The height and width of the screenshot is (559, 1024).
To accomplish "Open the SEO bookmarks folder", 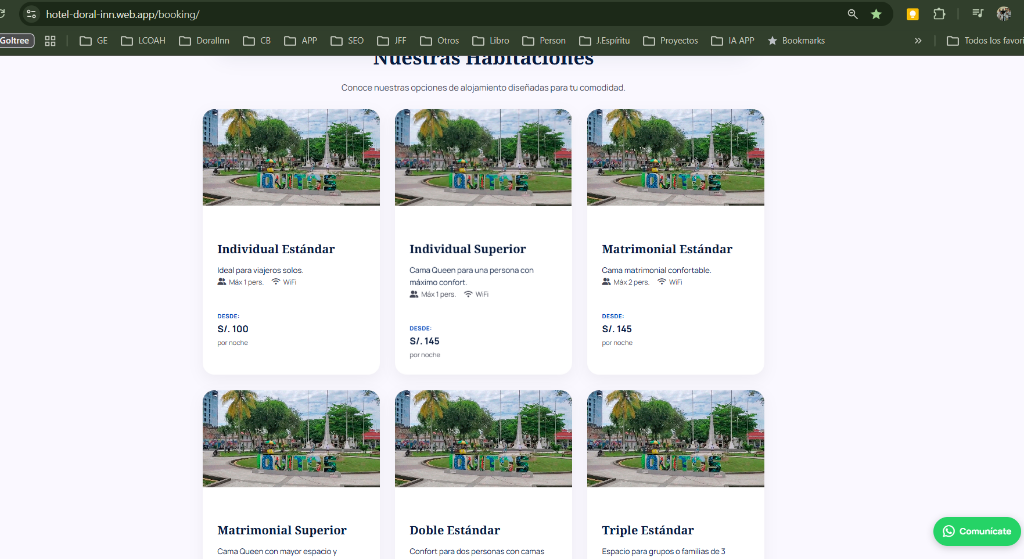I will click(x=347, y=40).
